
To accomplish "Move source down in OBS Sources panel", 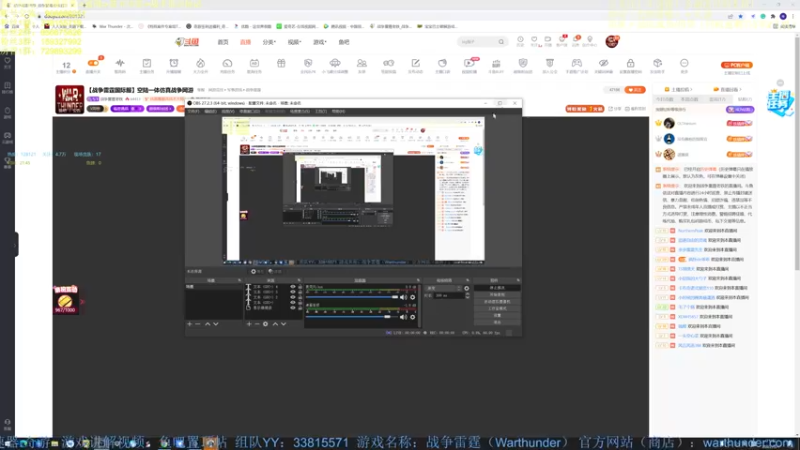I will (x=284, y=324).
